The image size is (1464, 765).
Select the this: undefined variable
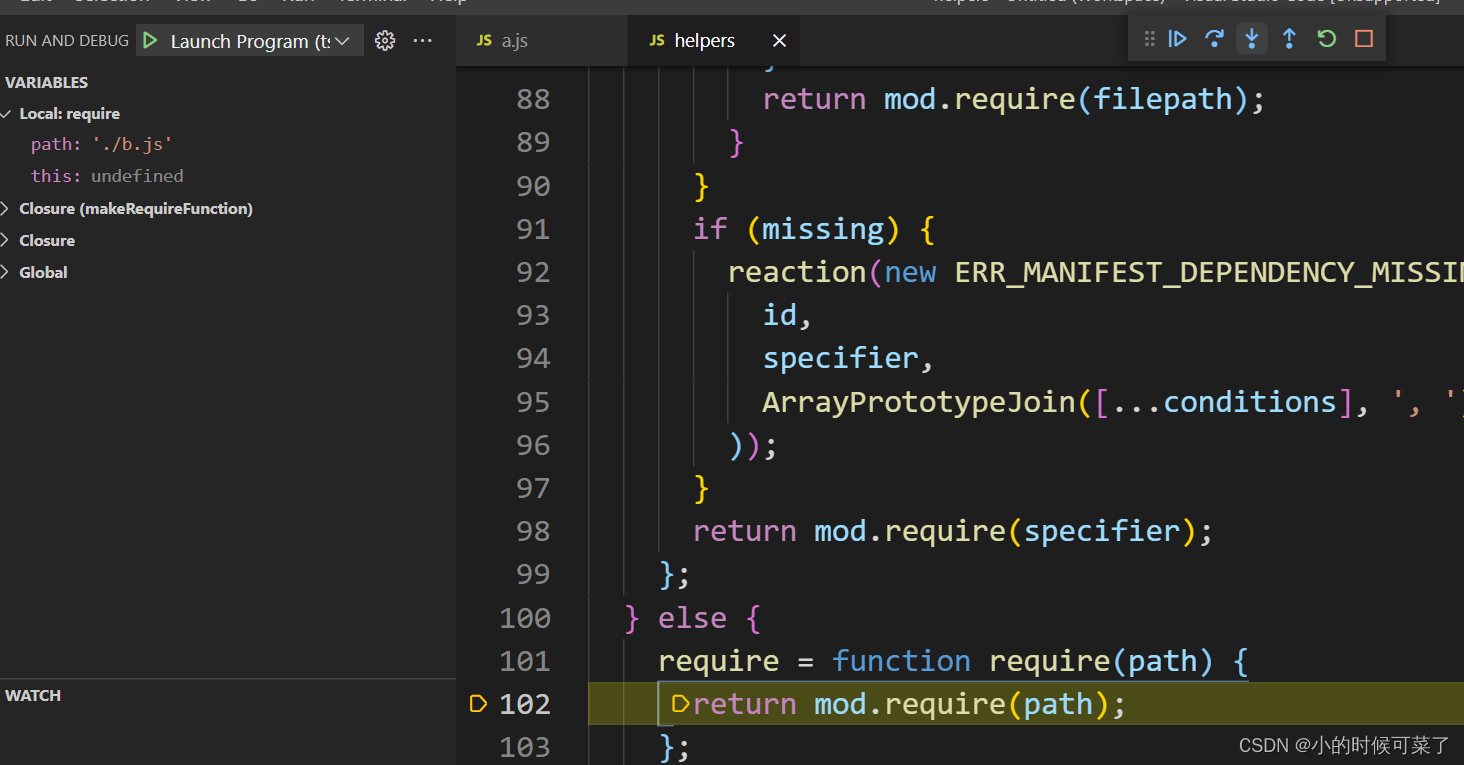(x=107, y=176)
